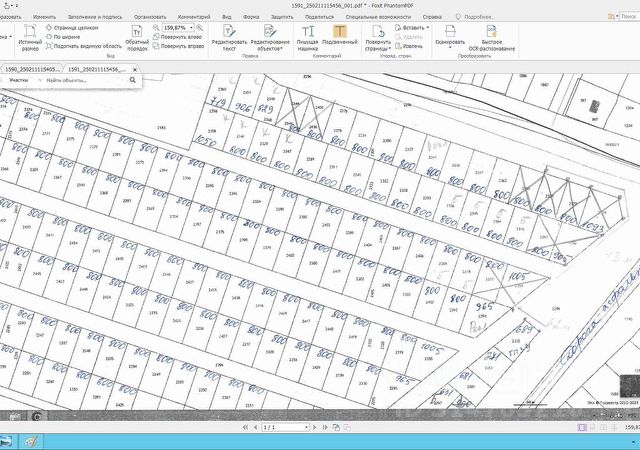Click the magnifier icon in map search
Image resolution: width=640 pixels, height=450 pixels.
point(133,80)
